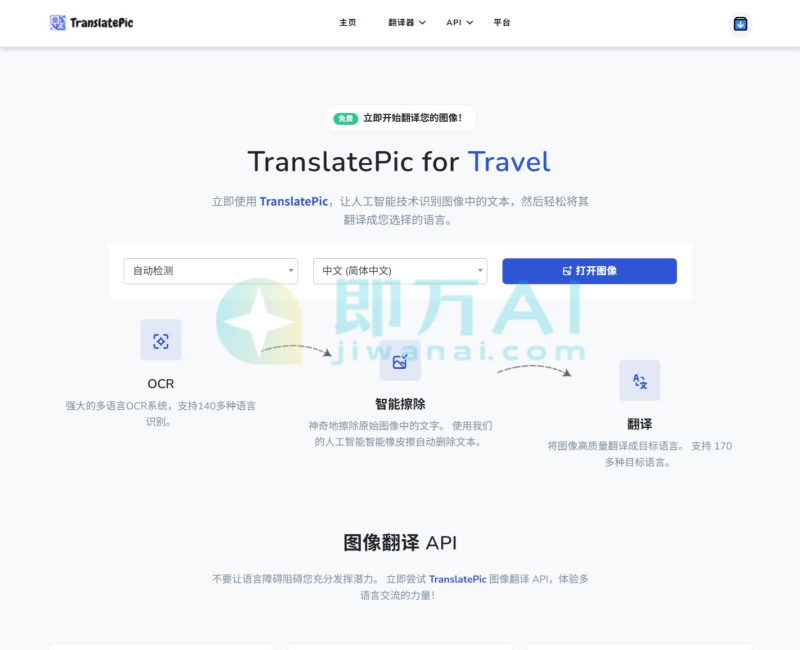
Task: Click the TranslatePic wordmark in the header
Action: (103, 22)
